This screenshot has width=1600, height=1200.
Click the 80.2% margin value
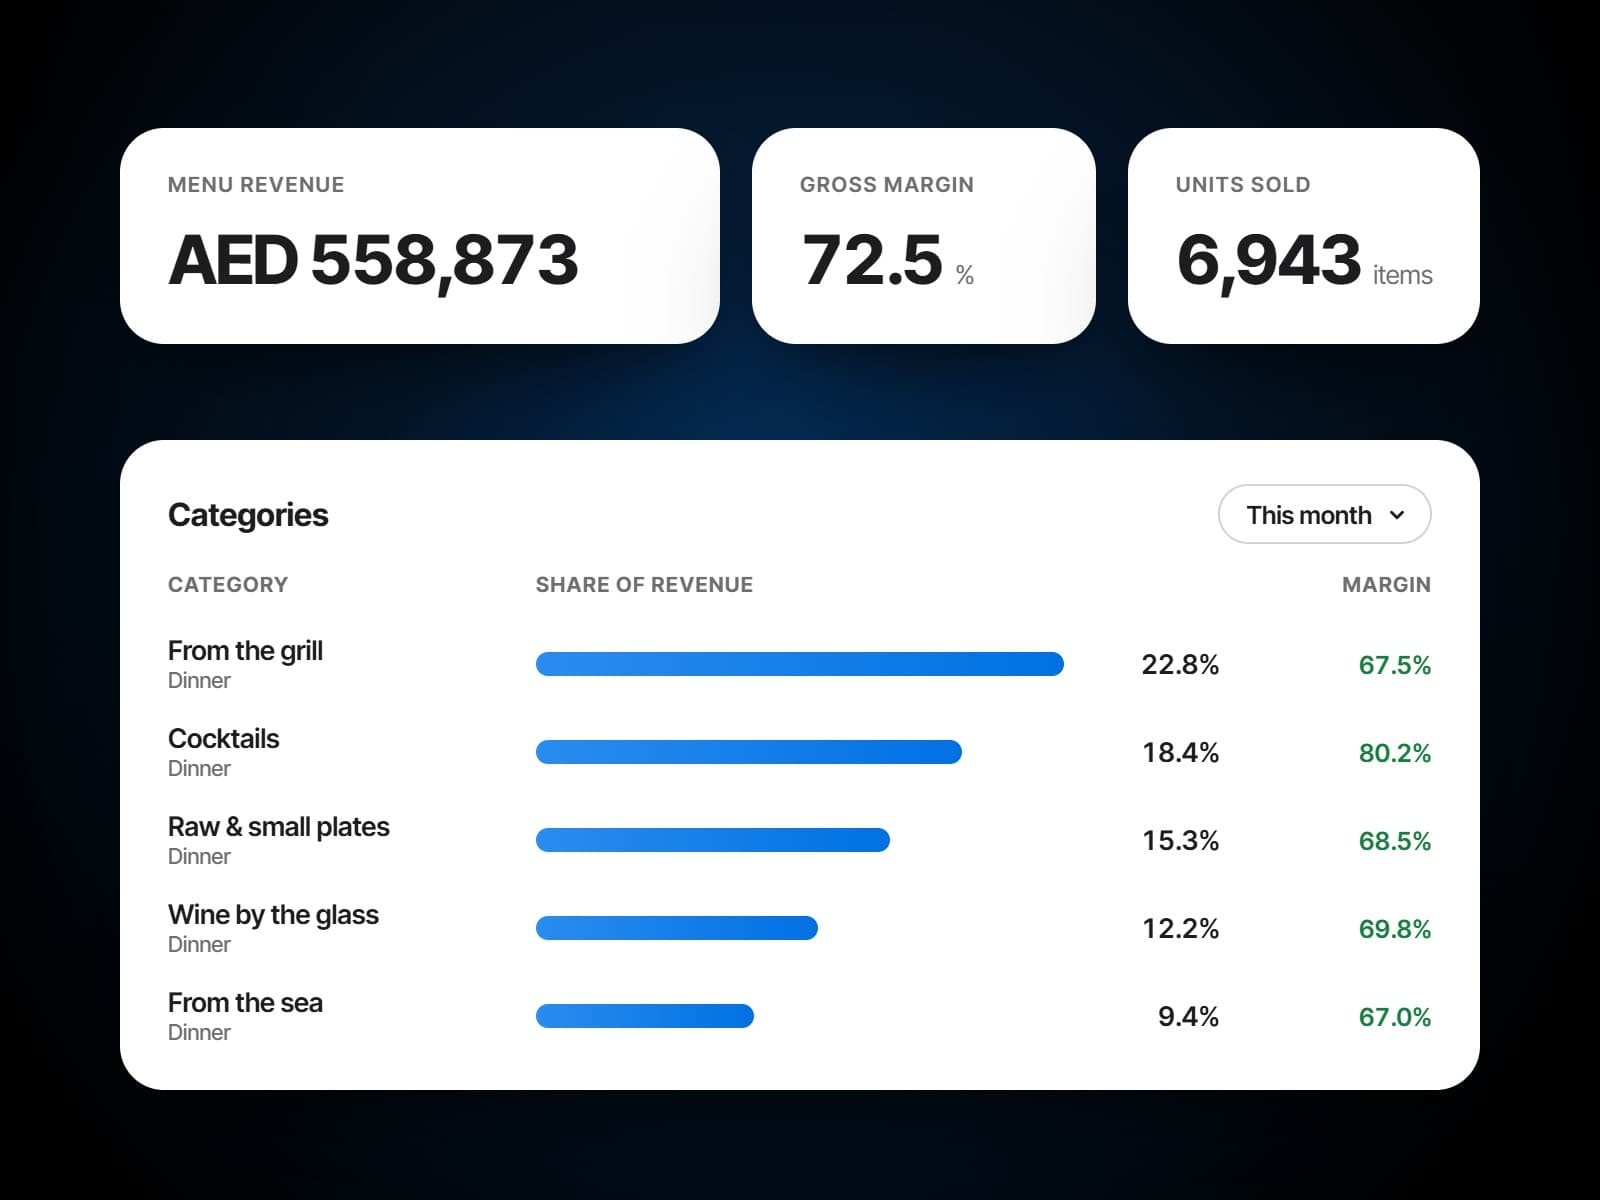[1394, 752]
